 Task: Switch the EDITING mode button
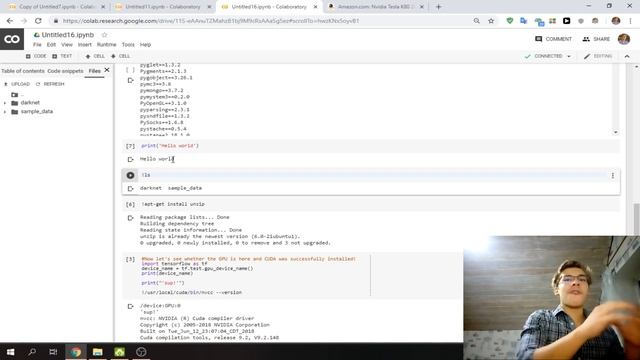(598, 56)
